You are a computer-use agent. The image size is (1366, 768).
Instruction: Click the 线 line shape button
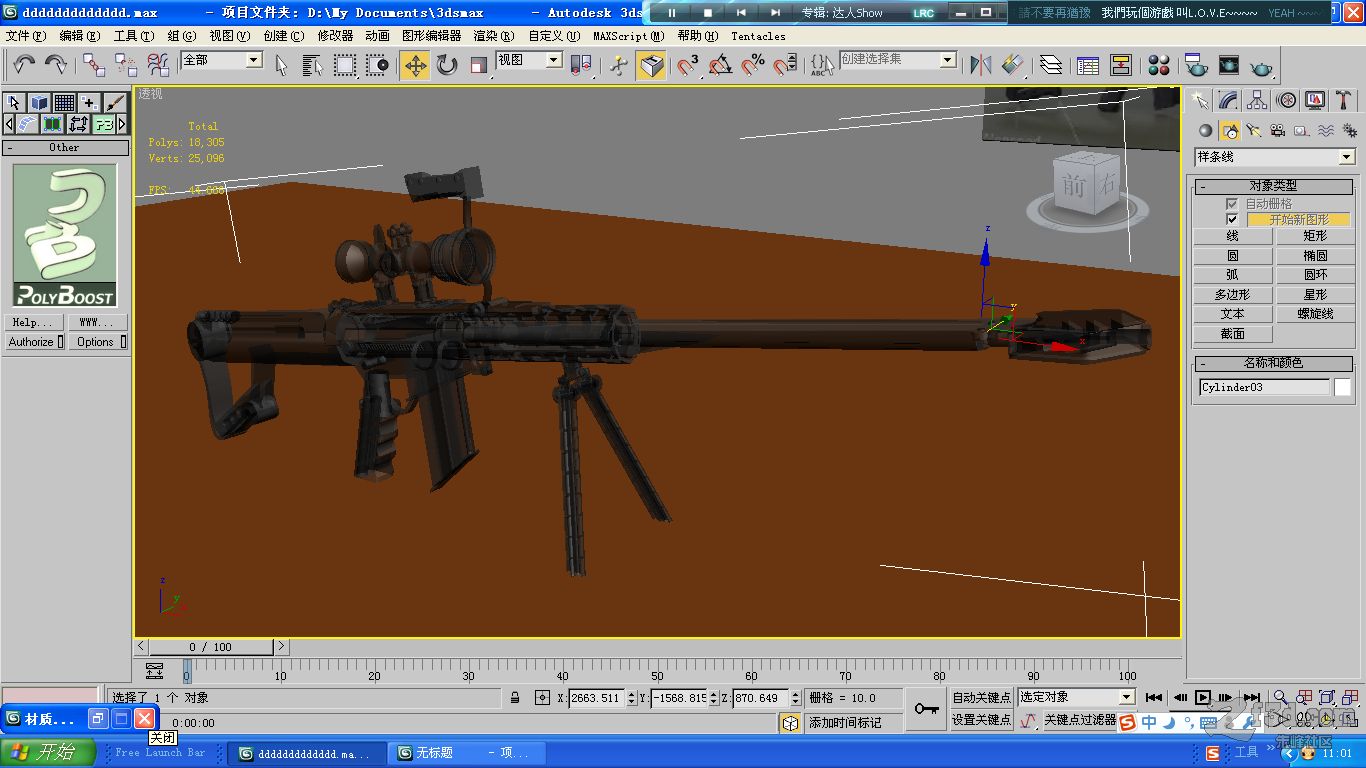point(1232,236)
